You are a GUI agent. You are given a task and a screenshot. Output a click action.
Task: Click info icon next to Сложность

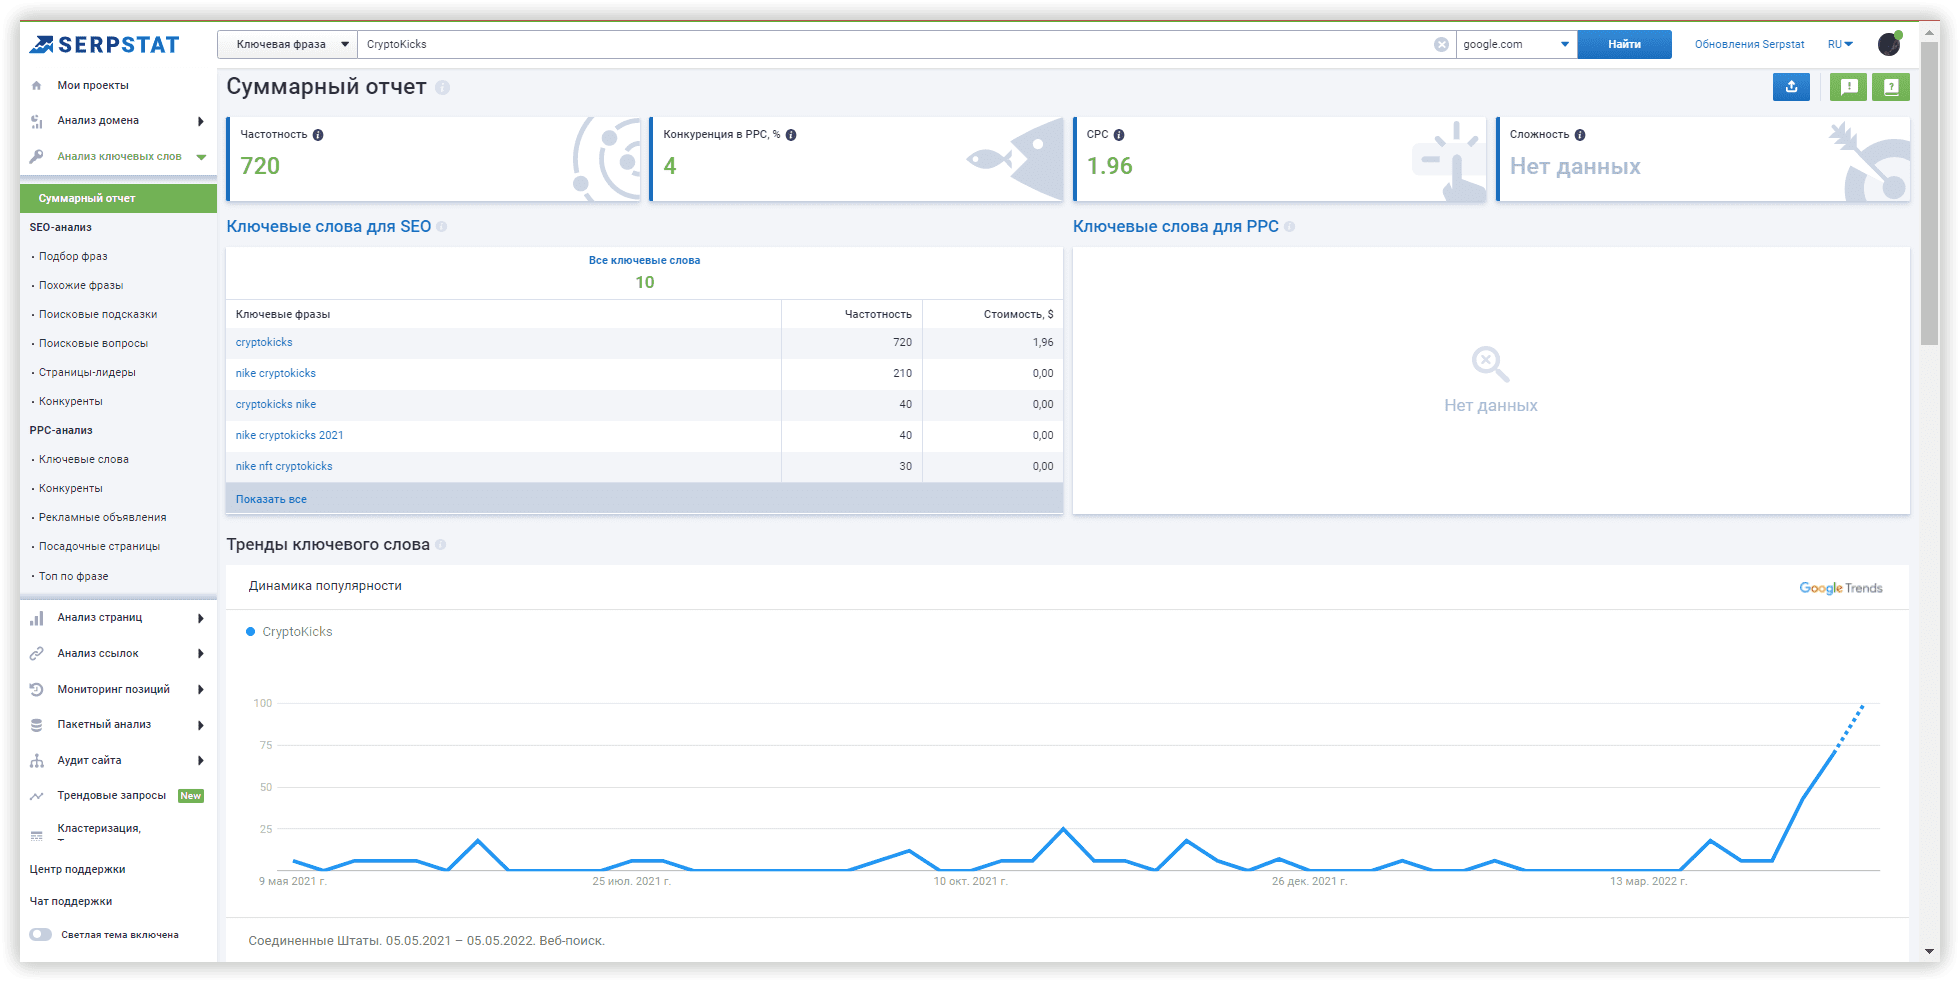tap(1580, 135)
